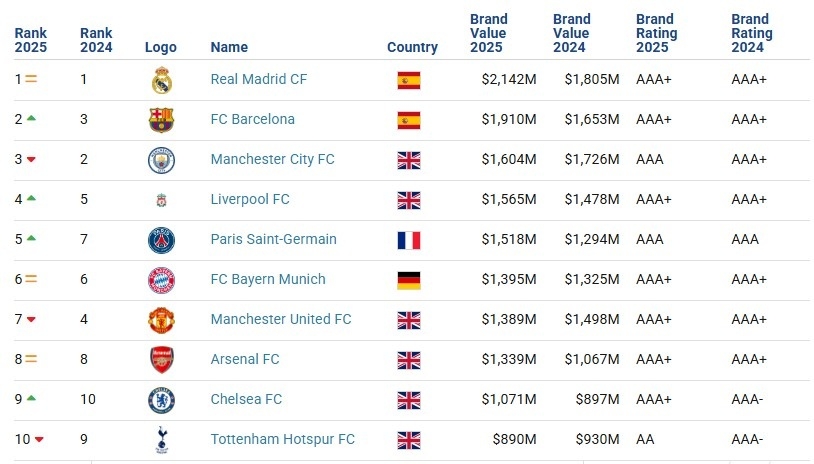The image size is (814, 464).
Task: Sort by Brand Value 2025 column header
Action: tap(489, 33)
